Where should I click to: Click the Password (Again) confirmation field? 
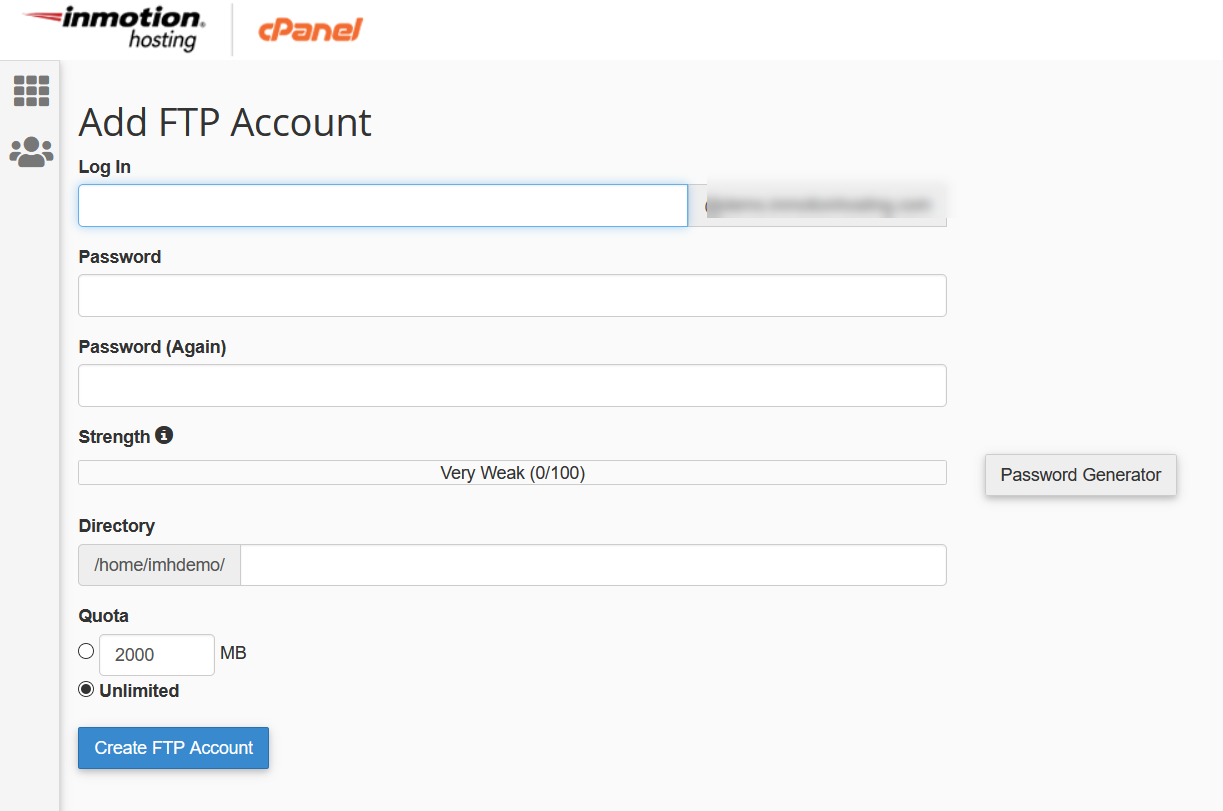pos(512,385)
